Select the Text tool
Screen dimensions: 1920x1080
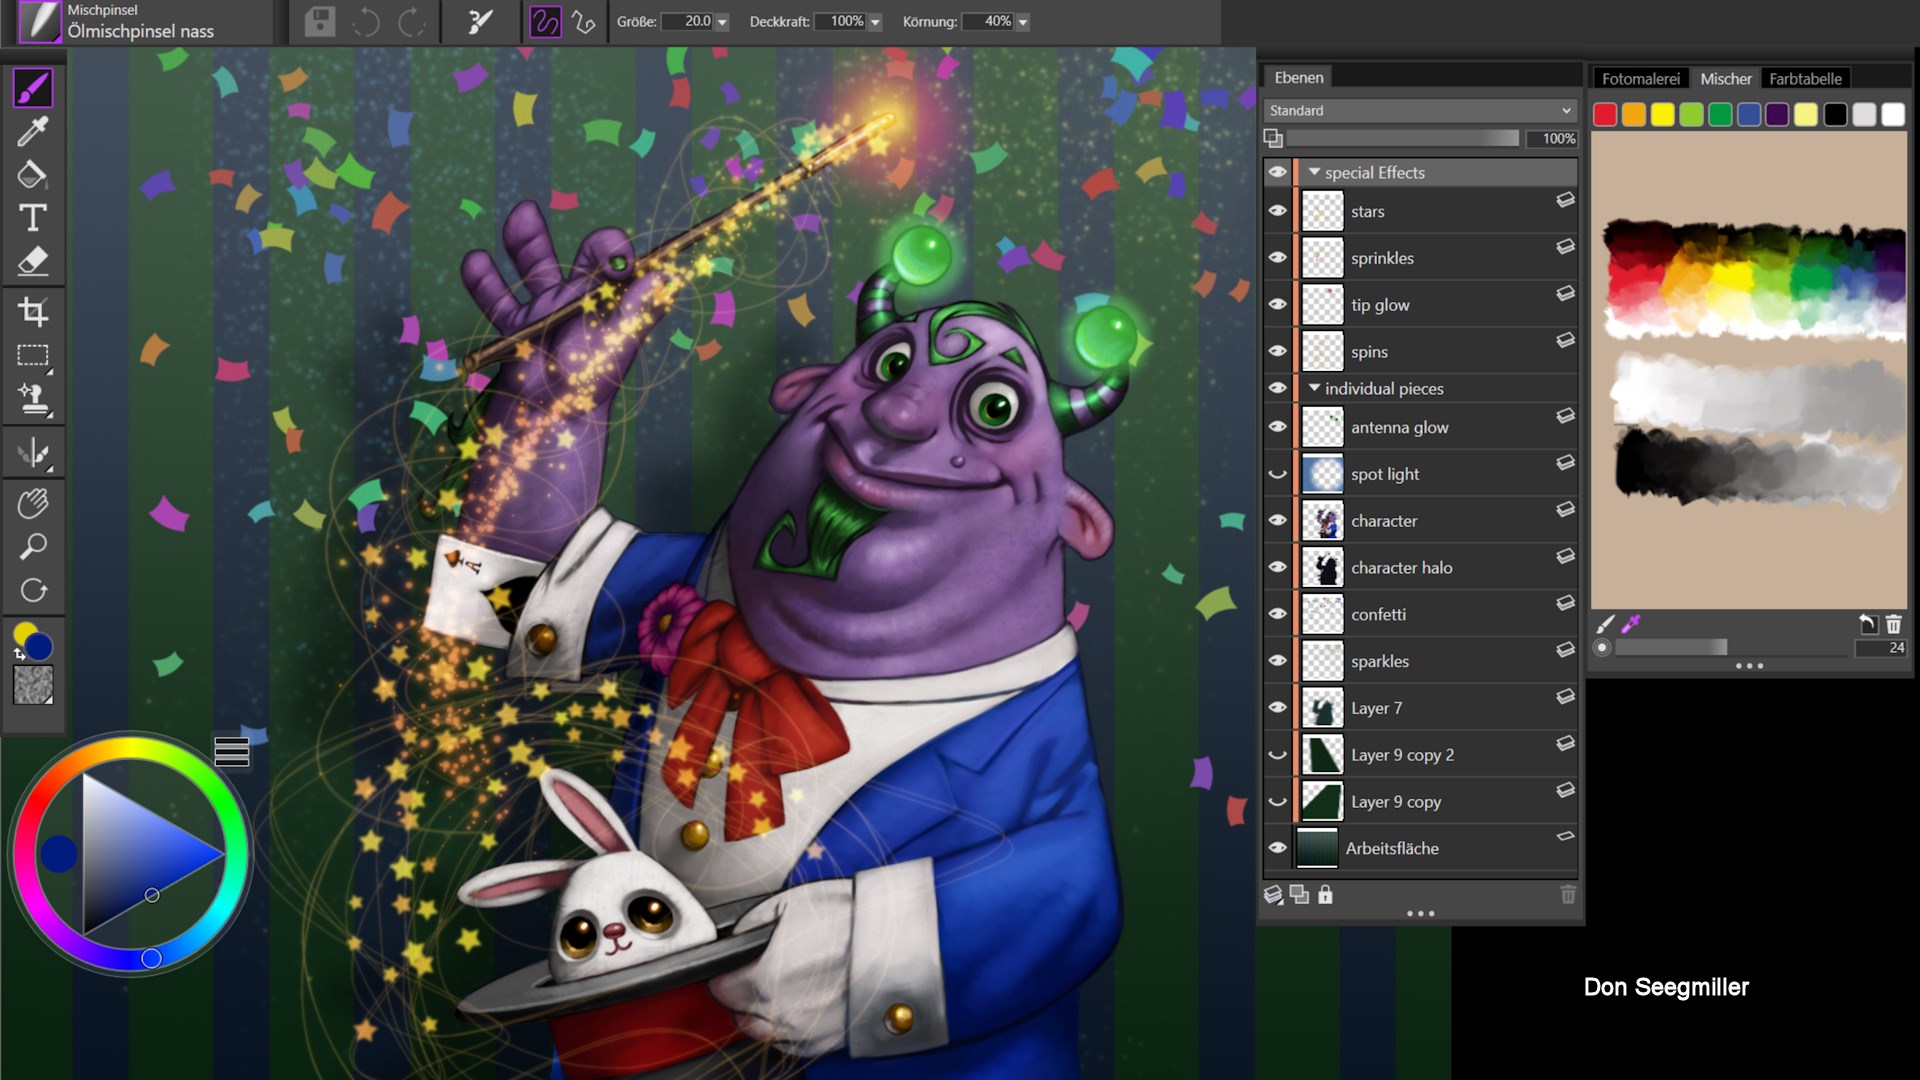coord(33,218)
